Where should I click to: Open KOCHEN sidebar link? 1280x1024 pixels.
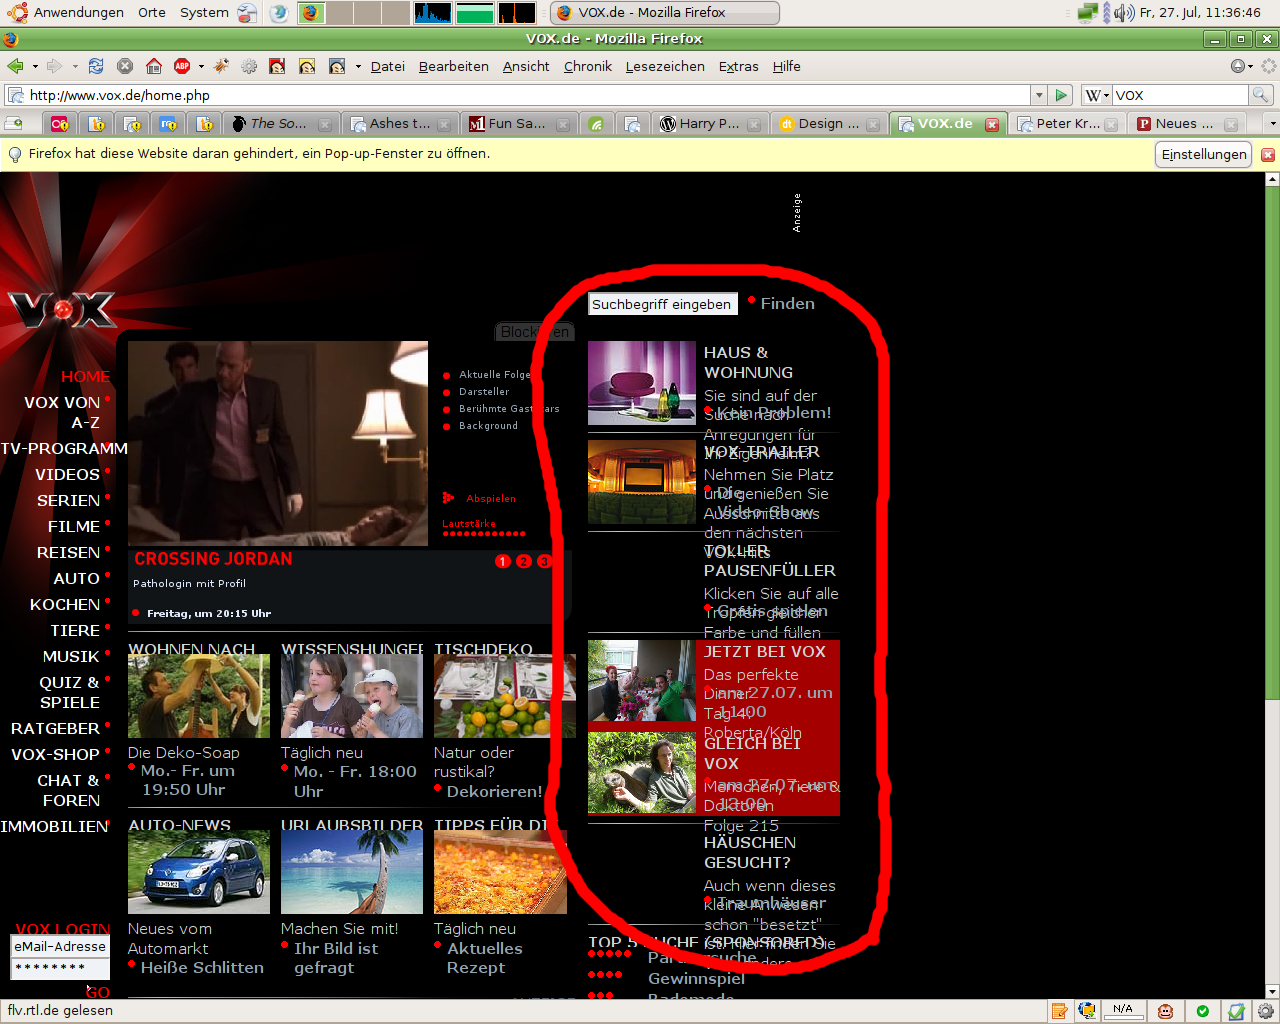pos(65,604)
